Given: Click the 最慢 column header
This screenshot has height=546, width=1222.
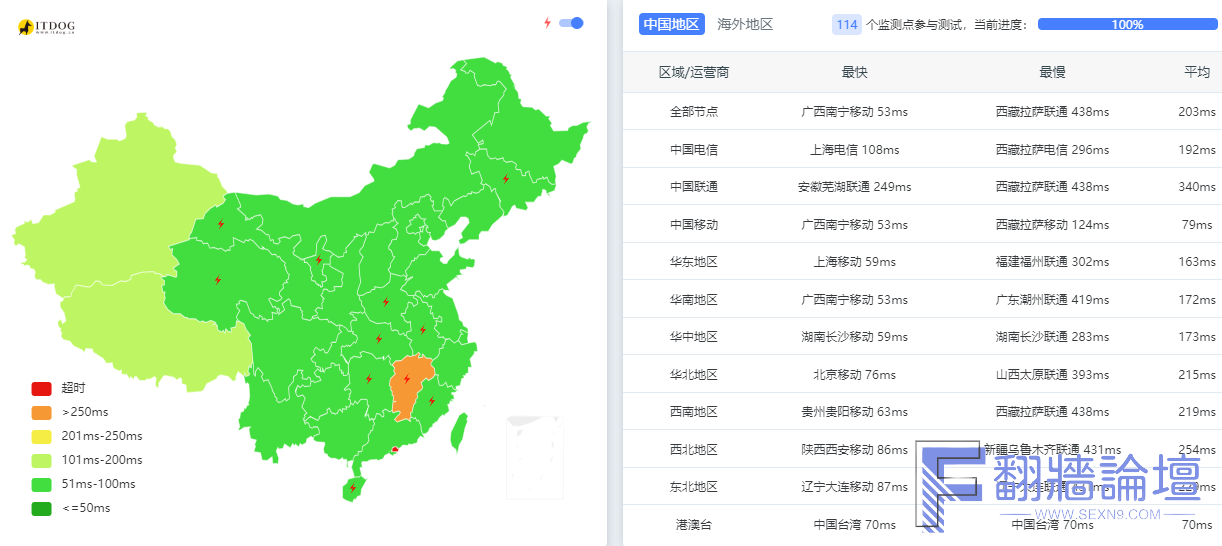Looking at the screenshot, I should coord(1052,72).
